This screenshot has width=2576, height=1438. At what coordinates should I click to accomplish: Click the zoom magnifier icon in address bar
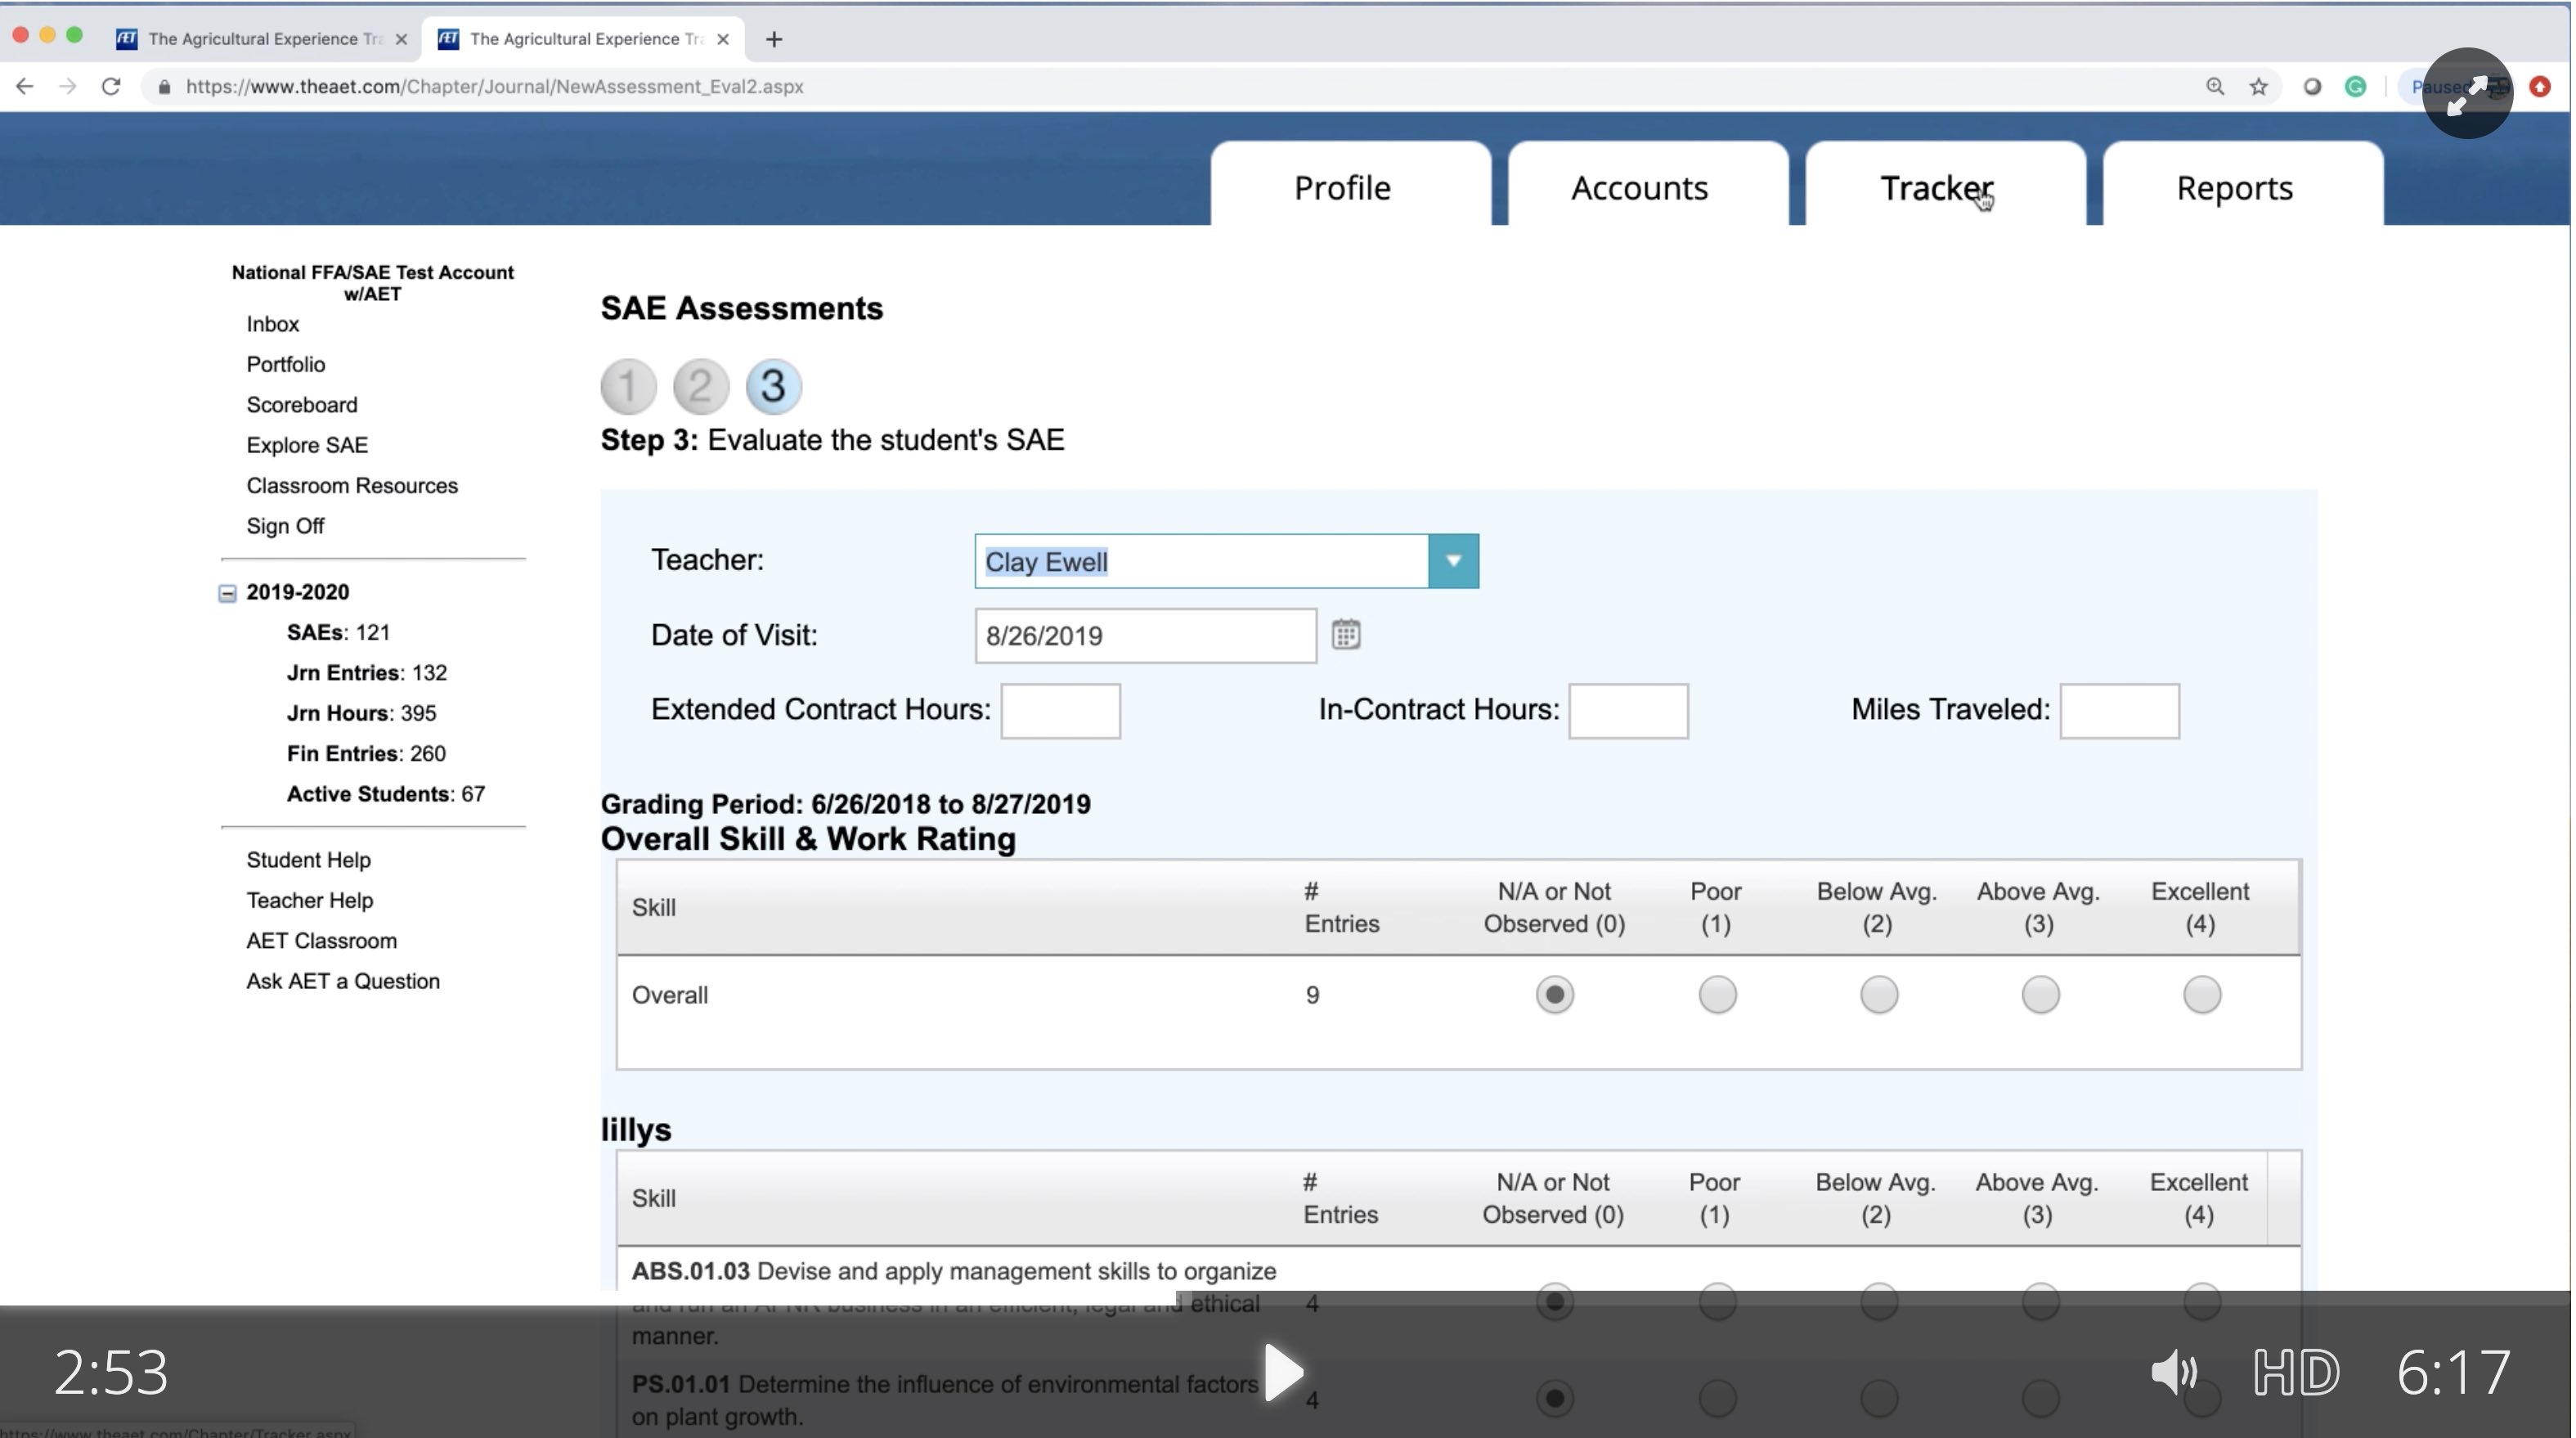tap(2215, 87)
